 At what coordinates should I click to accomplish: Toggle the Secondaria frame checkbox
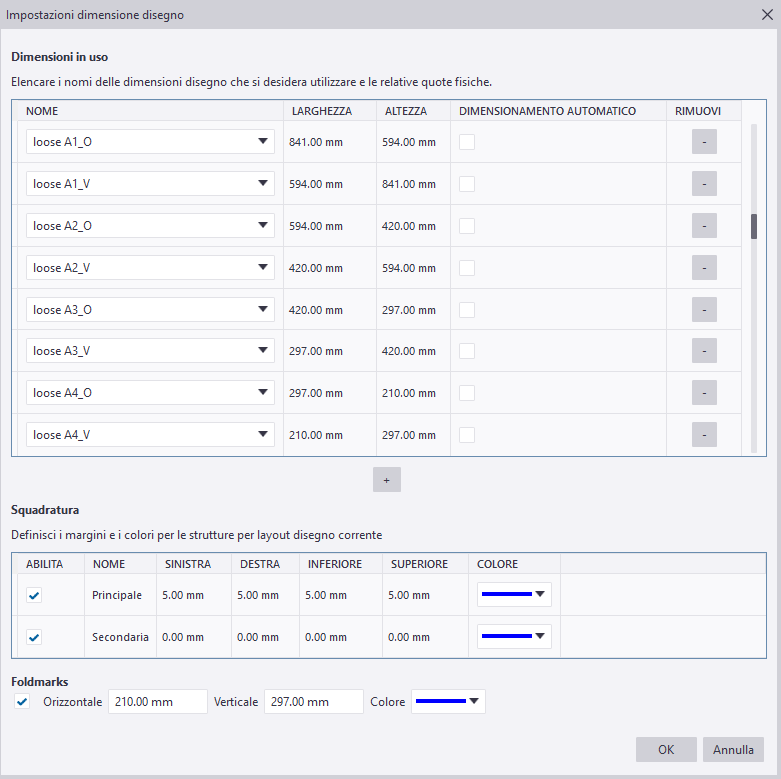[x=35, y=637]
